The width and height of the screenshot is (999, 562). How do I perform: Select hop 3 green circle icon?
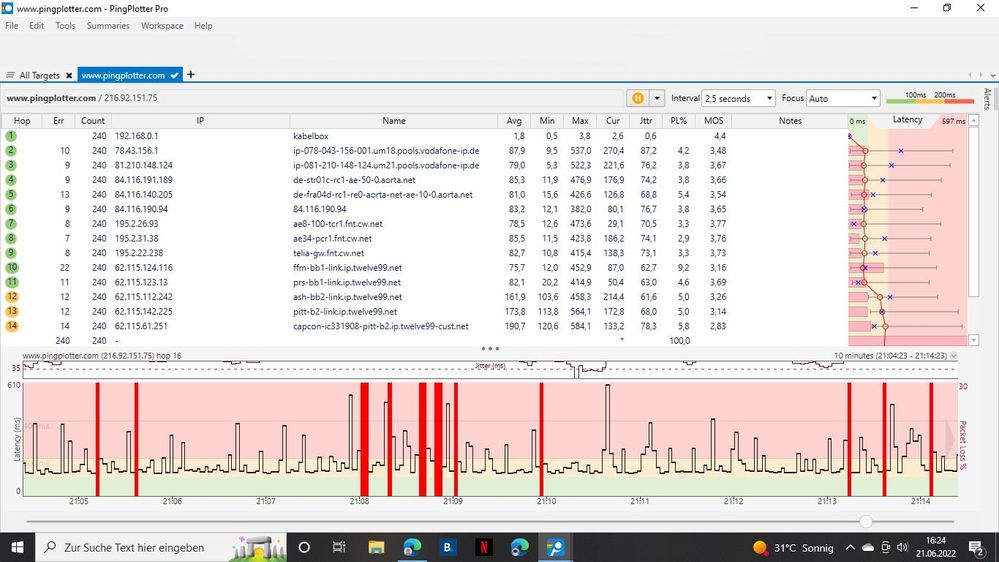tap(11, 165)
